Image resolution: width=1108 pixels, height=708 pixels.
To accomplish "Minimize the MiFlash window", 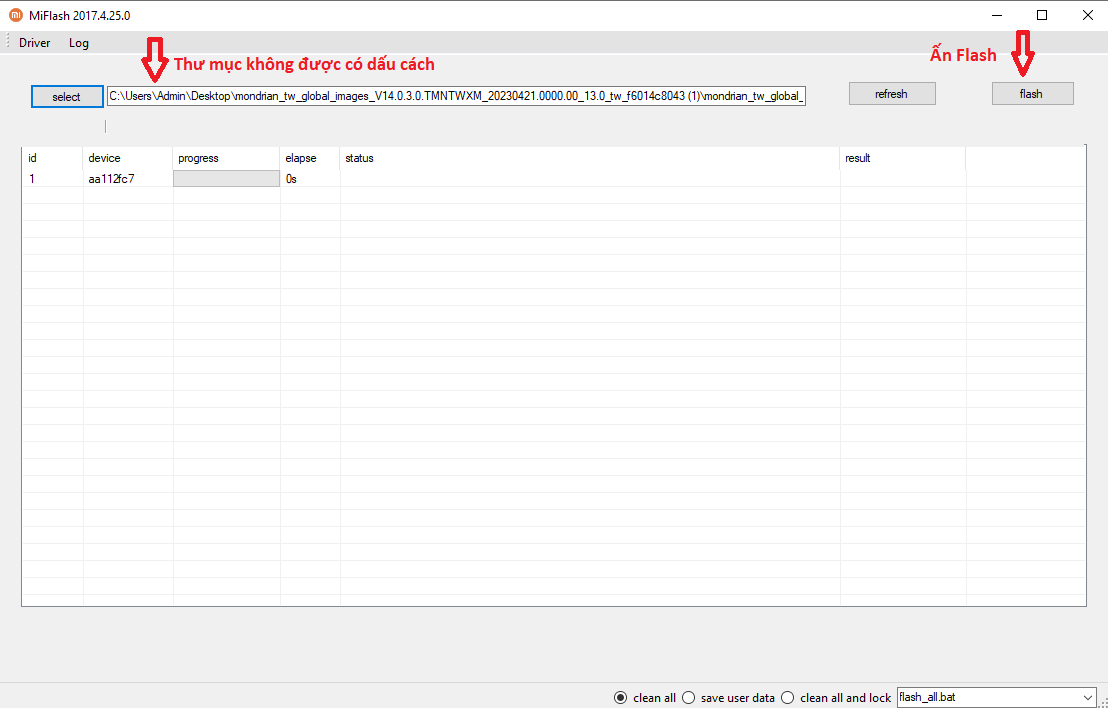I will coord(997,15).
